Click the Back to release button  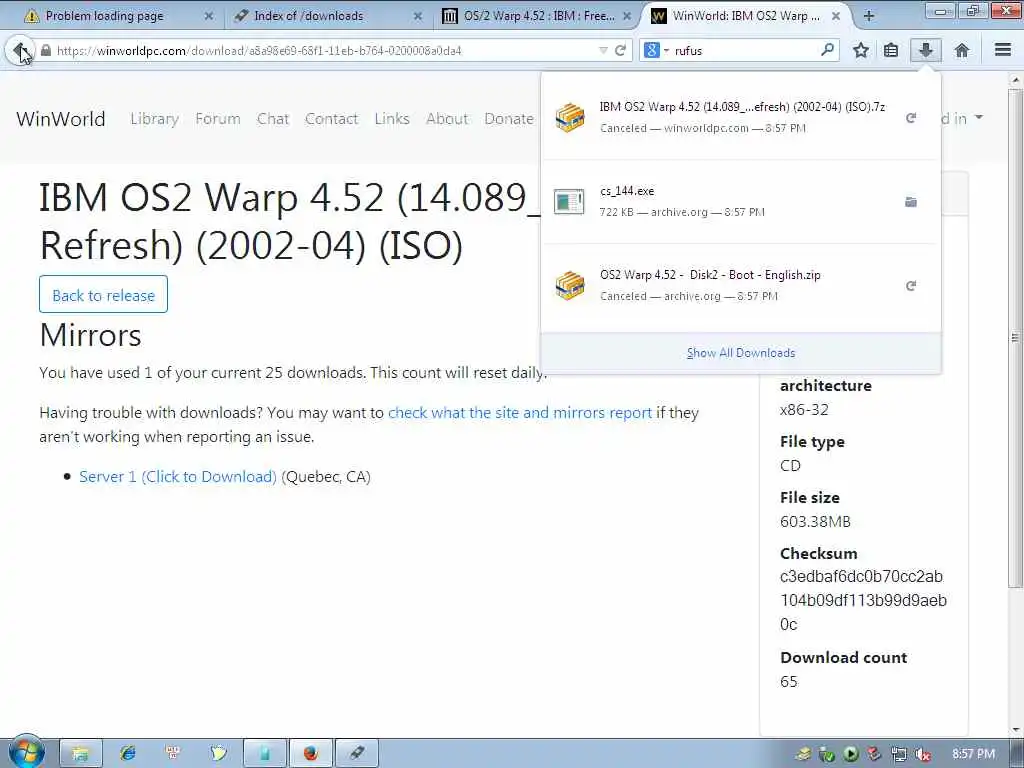tap(103, 295)
